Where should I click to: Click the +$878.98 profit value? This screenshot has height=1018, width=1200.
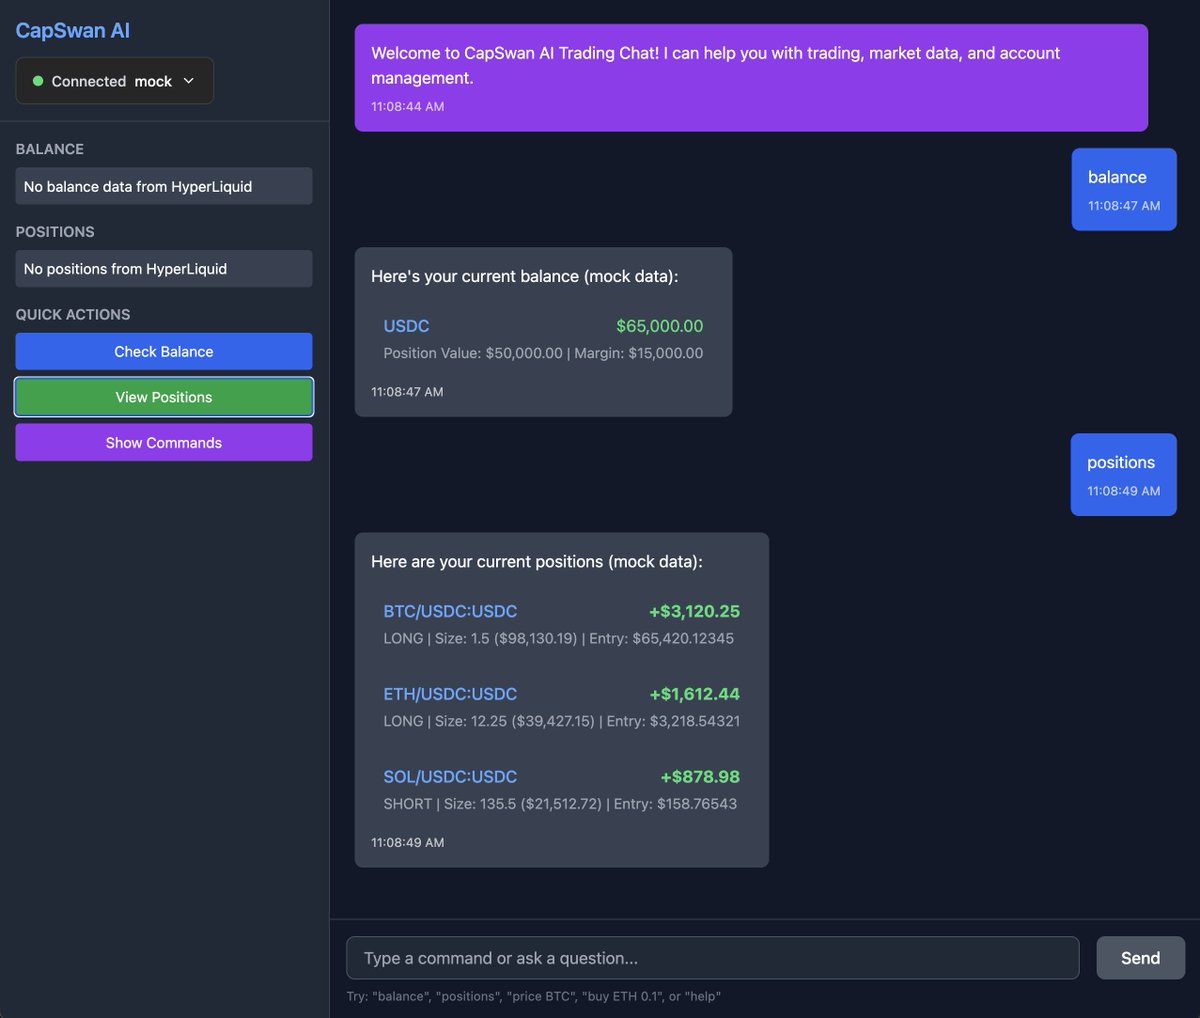[700, 776]
